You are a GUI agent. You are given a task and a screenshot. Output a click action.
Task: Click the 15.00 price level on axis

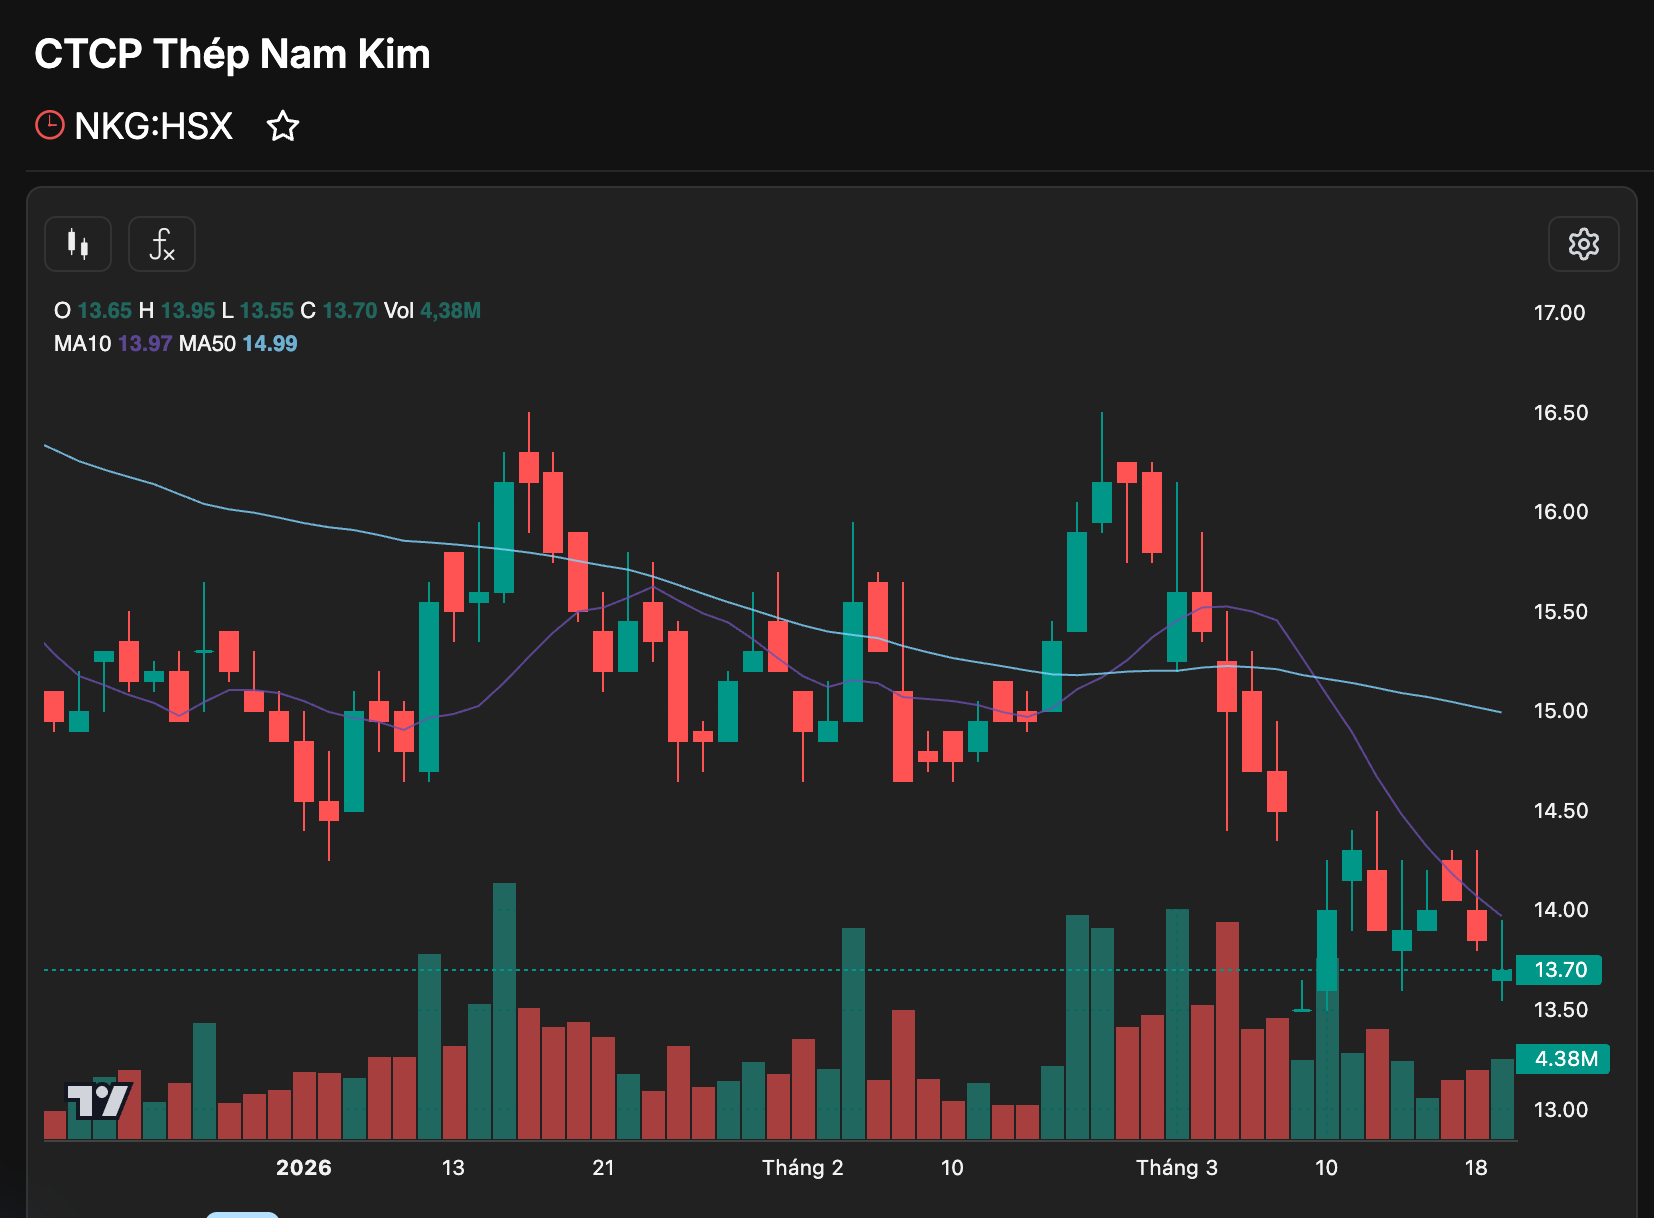tap(1559, 711)
